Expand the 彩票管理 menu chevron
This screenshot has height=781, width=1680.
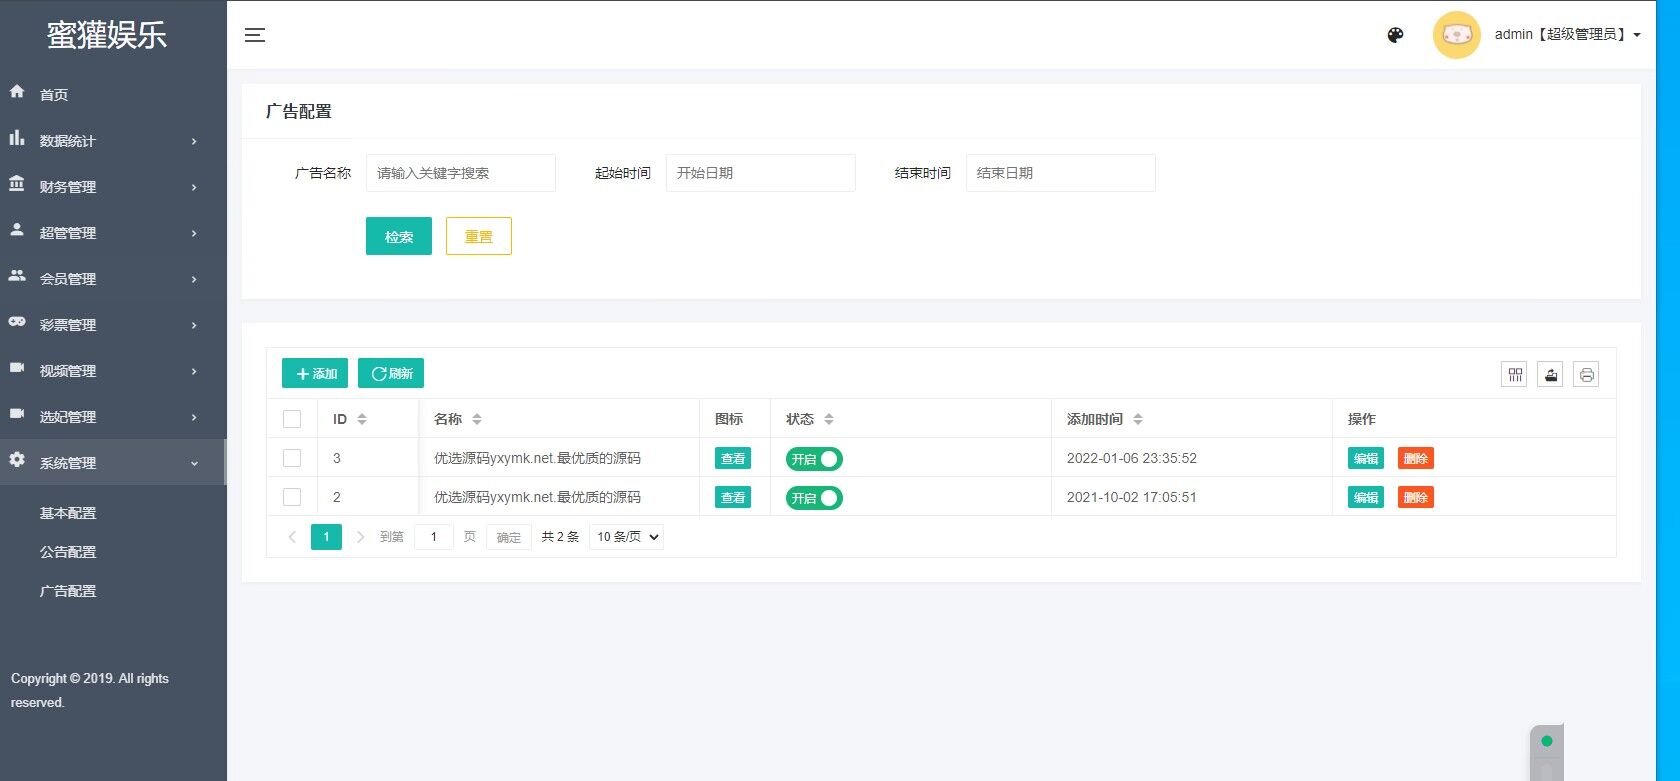194,325
